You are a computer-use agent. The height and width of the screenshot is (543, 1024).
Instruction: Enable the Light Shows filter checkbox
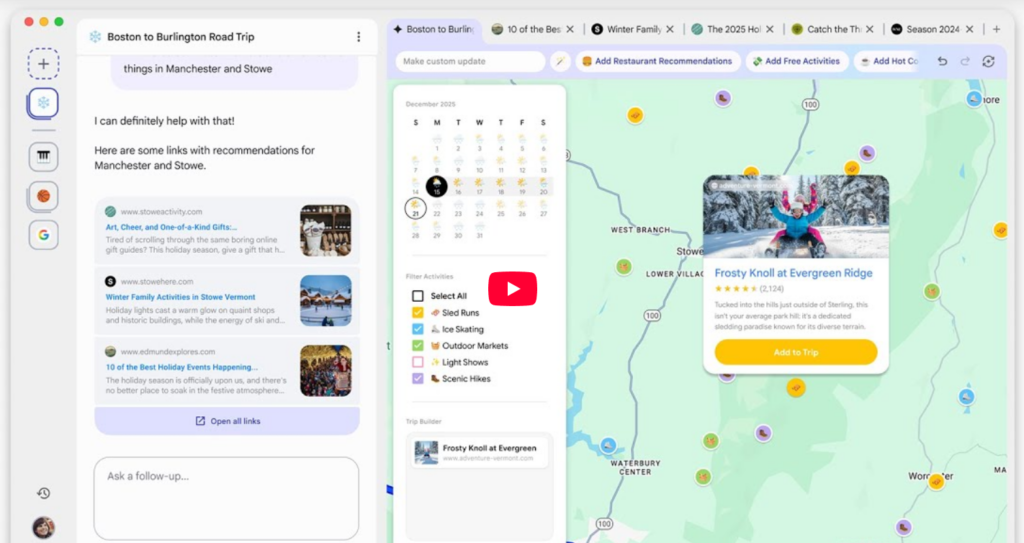[418, 362]
